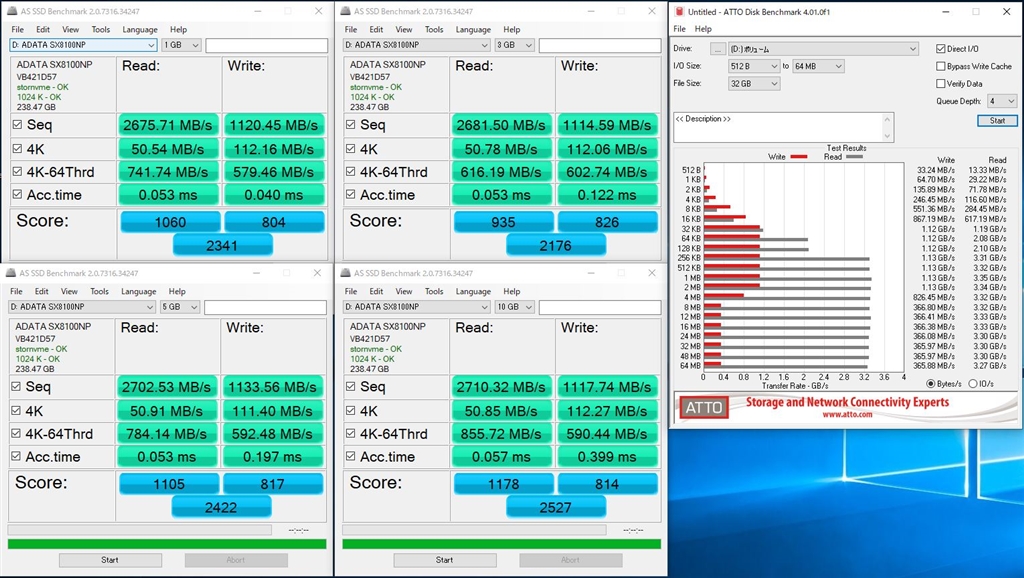Viewport: 1024px width, 578px height.
Task: Click the total score "2341" in AS SSD
Action: pyautogui.click(x=222, y=246)
